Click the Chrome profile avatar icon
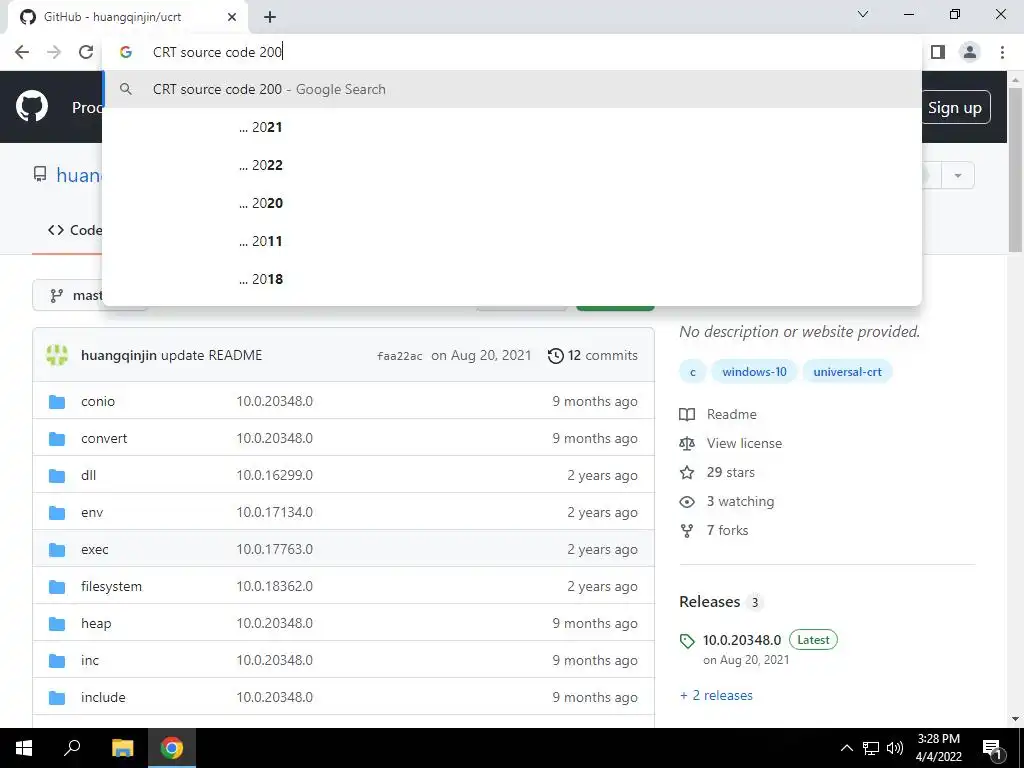The width and height of the screenshot is (1024, 768). click(970, 52)
